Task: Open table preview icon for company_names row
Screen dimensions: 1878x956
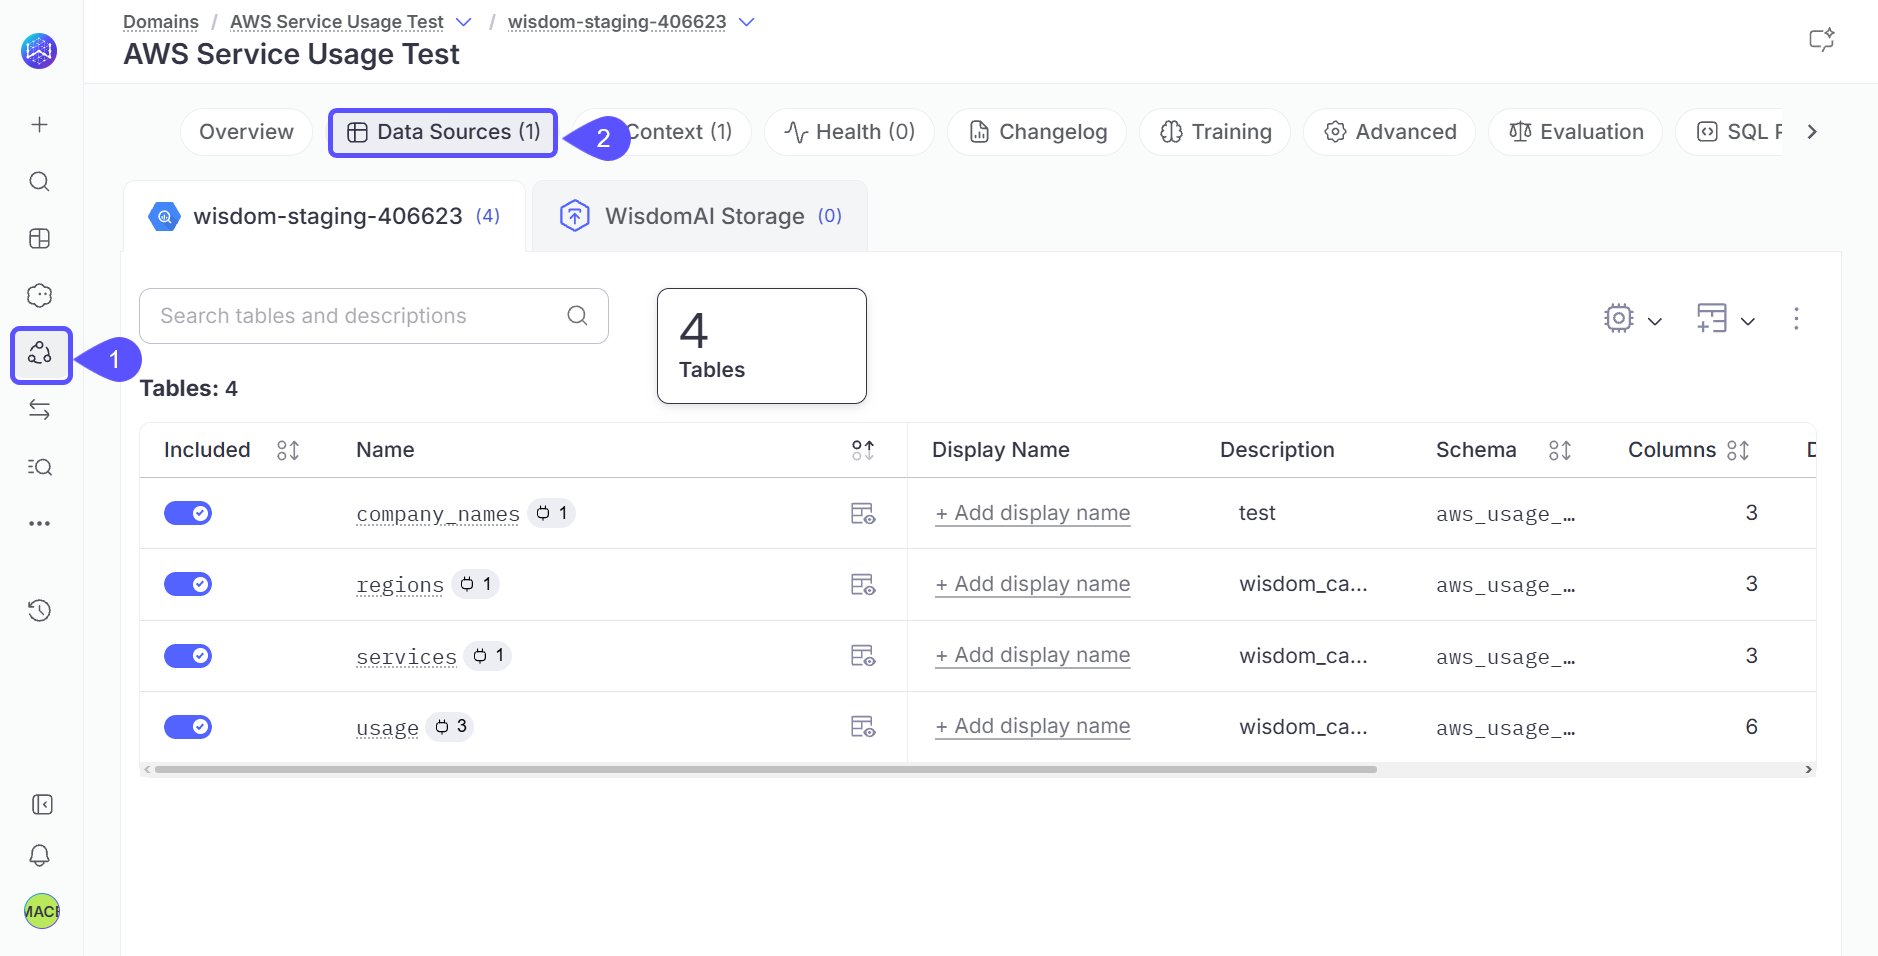Action: (862, 513)
